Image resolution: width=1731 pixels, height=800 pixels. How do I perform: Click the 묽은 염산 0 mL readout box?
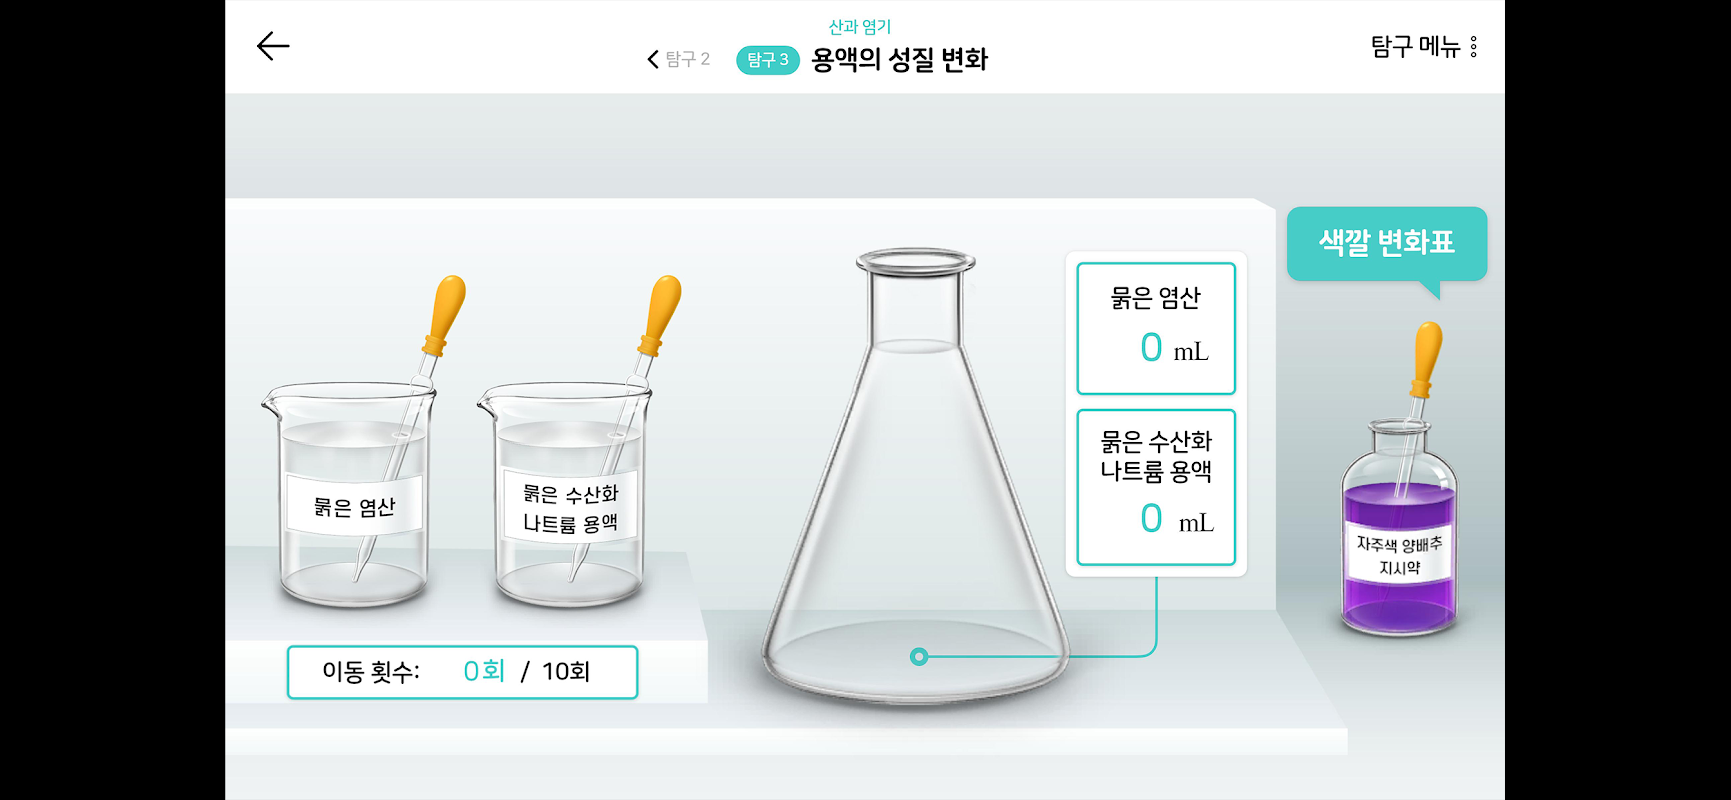pos(1156,328)
